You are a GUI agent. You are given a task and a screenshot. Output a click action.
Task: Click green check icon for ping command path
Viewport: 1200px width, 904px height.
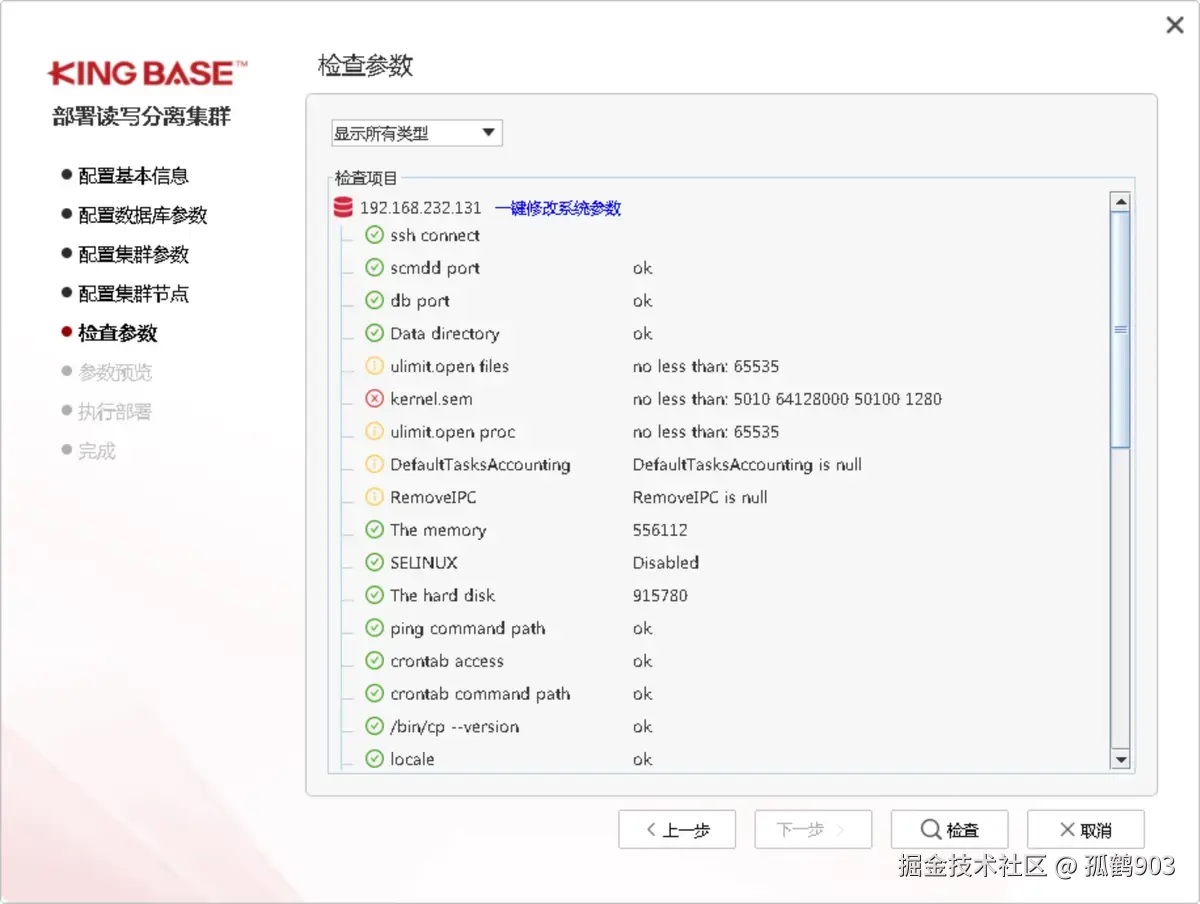pyautogui.click(x=375, y=628)
